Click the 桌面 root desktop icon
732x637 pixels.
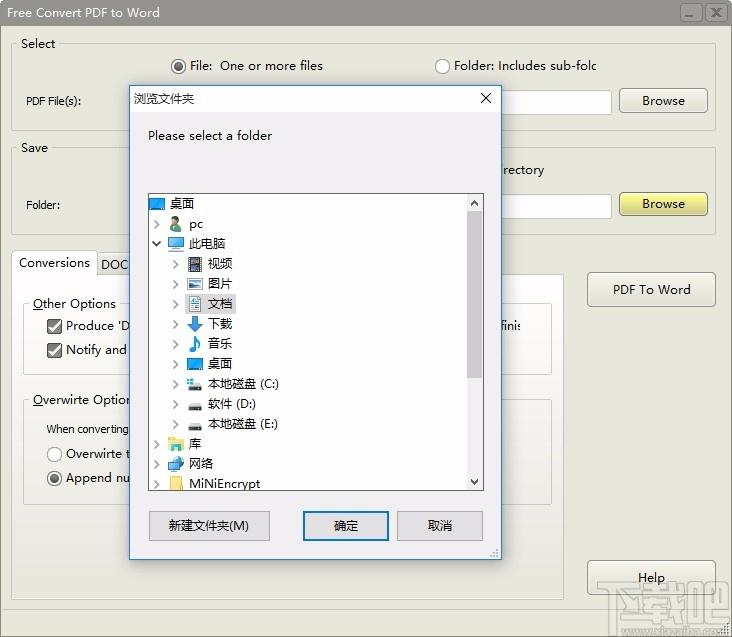tap(157, 204)
